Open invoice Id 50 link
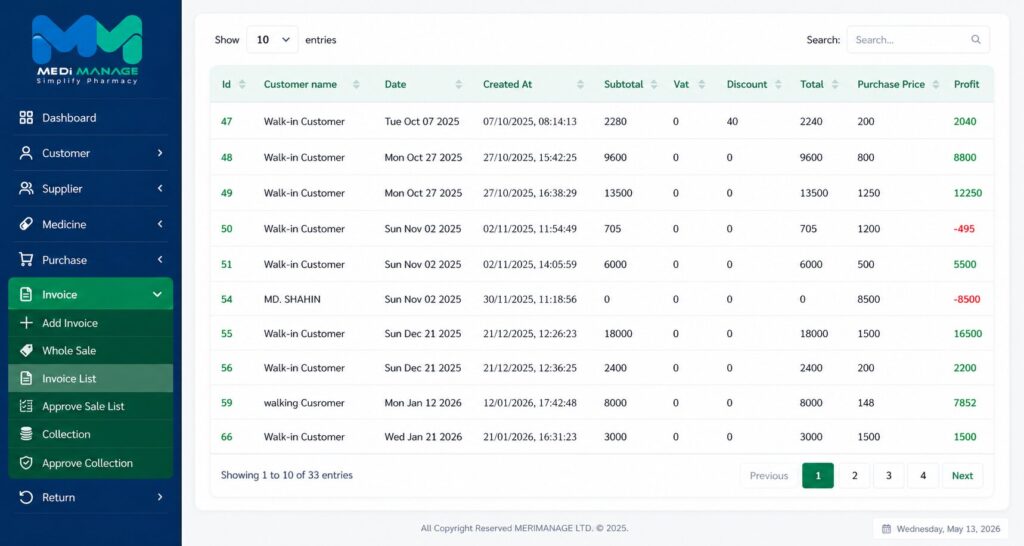 227,229
